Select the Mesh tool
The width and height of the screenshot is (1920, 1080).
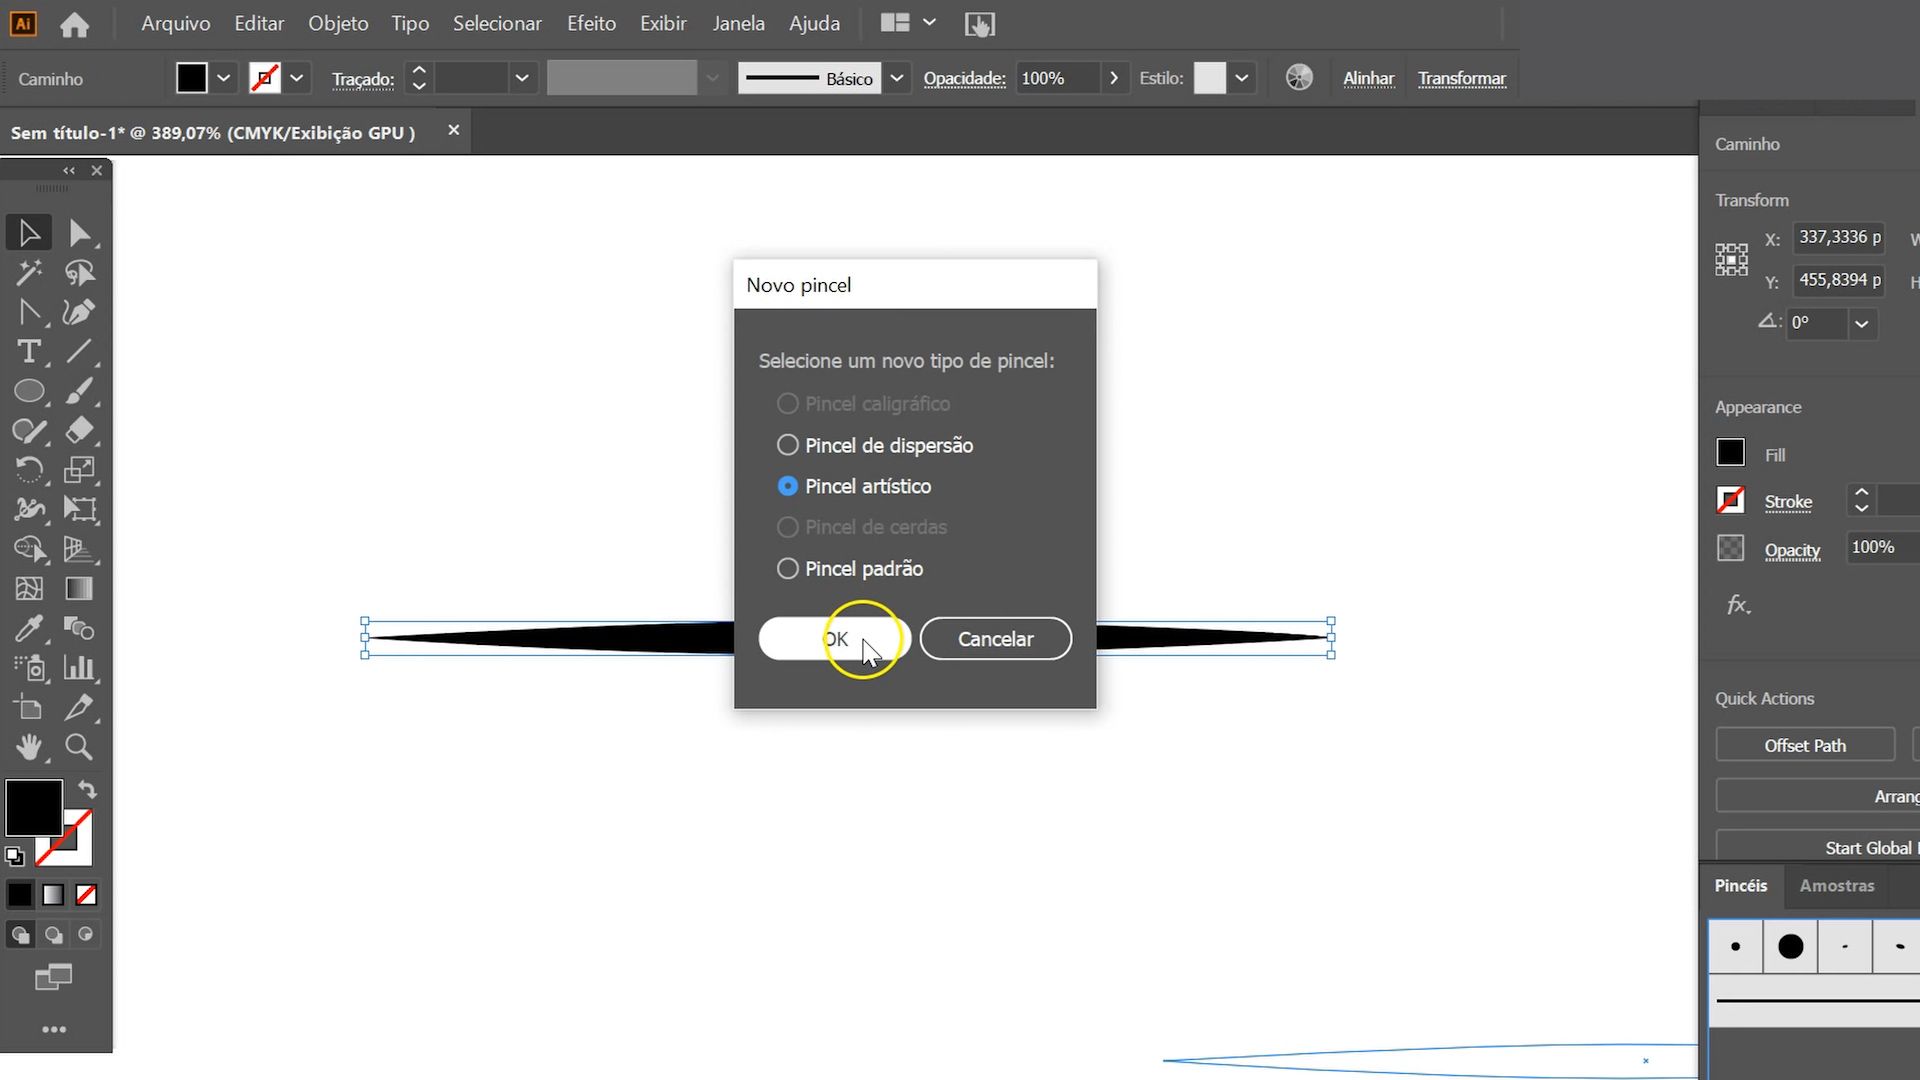29,589
